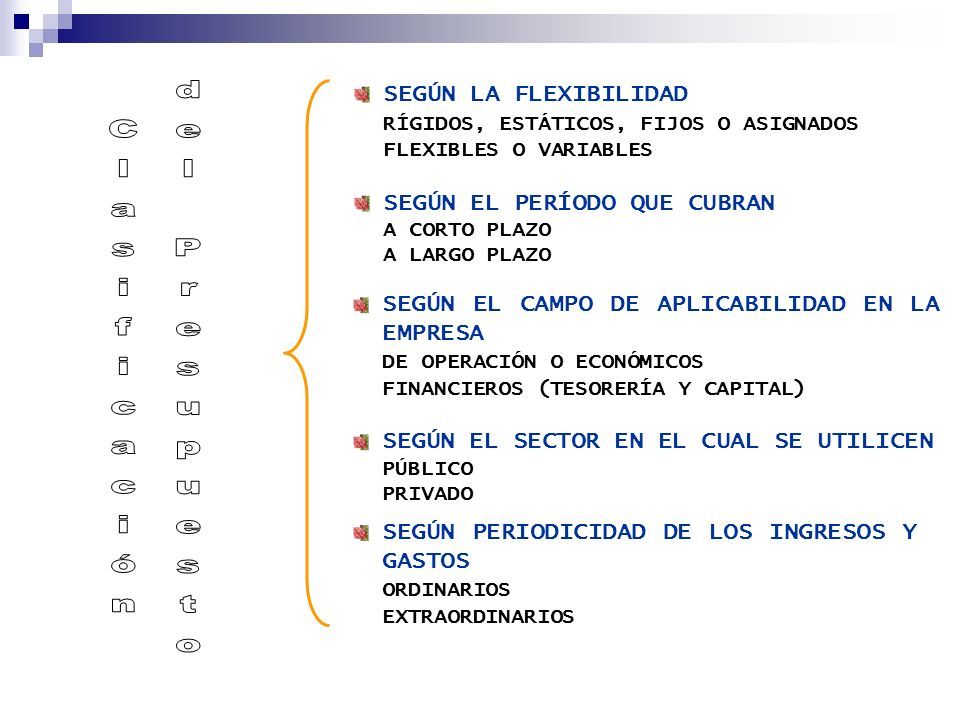Select the orange curly brace shape
Screen dimensions: 960x720
(307, 353)
